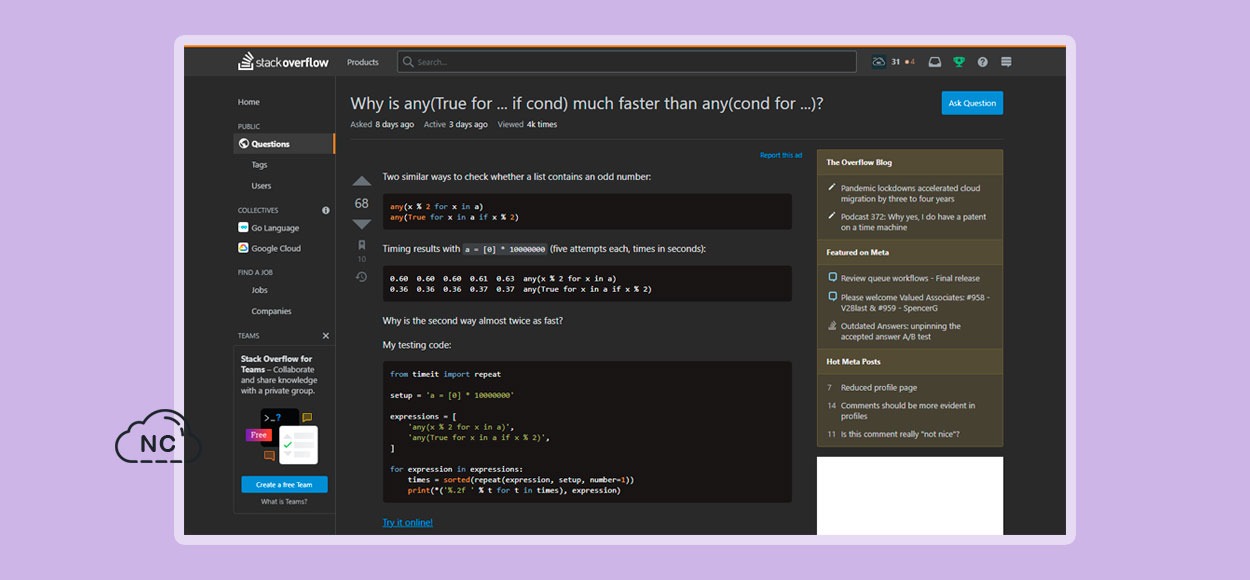Click the question vote count 68
The image size is (1250, 580).
coord(362,203)
